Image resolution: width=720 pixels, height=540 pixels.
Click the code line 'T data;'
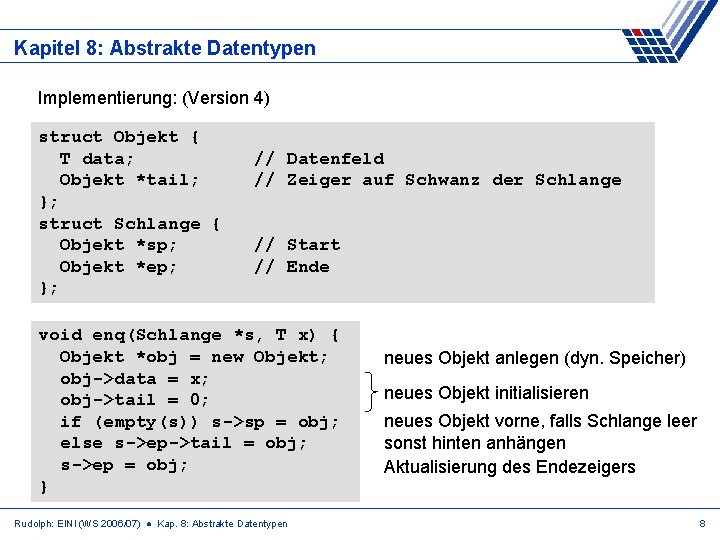pos(96,159)
